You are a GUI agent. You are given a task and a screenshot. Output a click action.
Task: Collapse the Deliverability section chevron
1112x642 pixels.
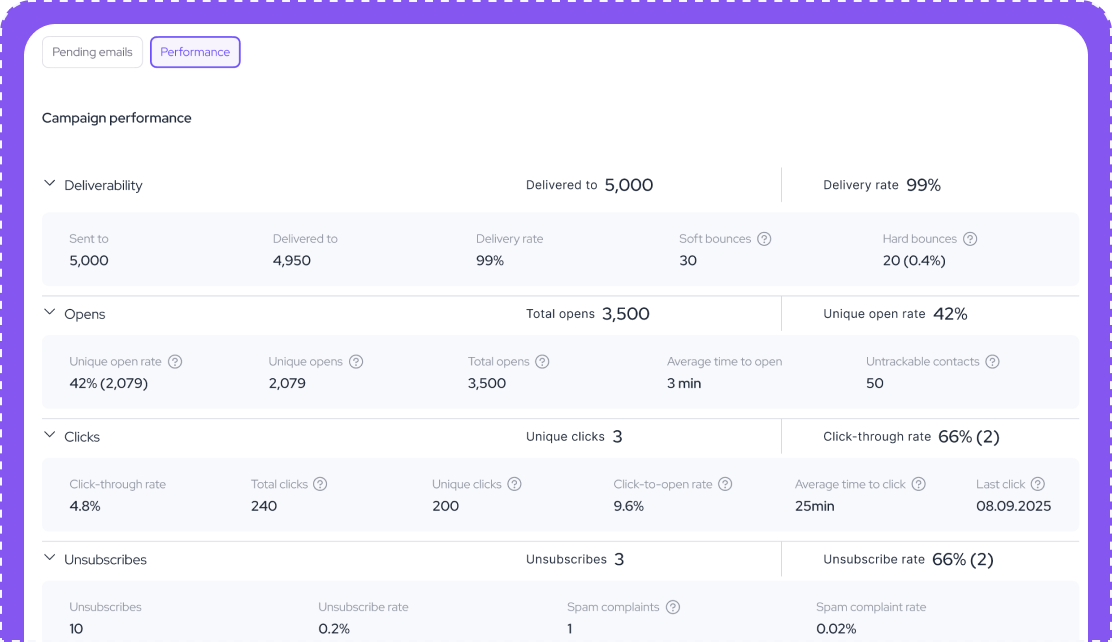49,184
